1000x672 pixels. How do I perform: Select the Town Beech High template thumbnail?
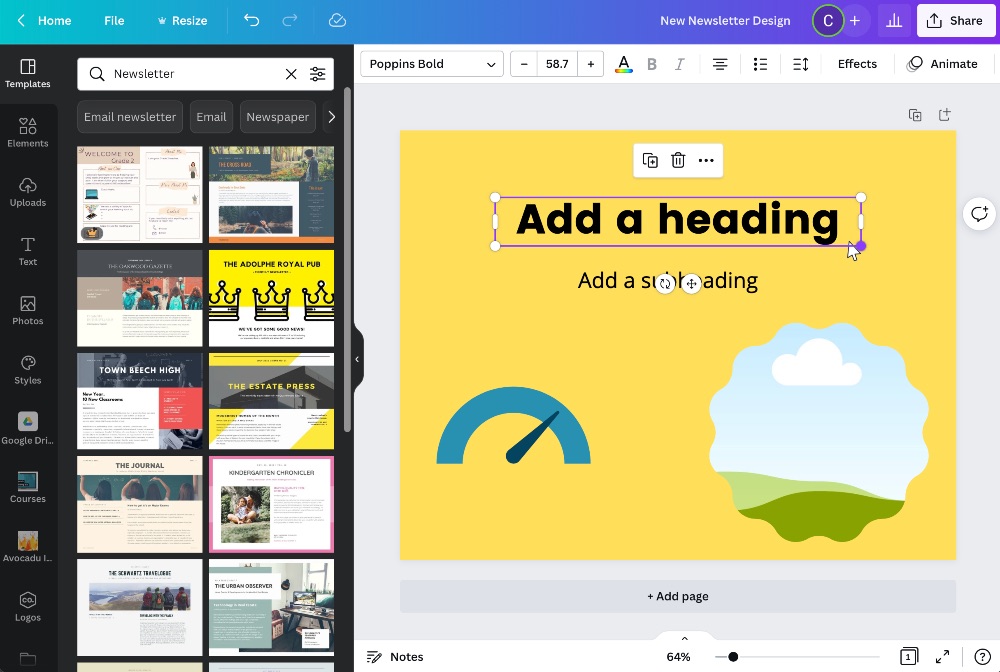pos(139,400)
